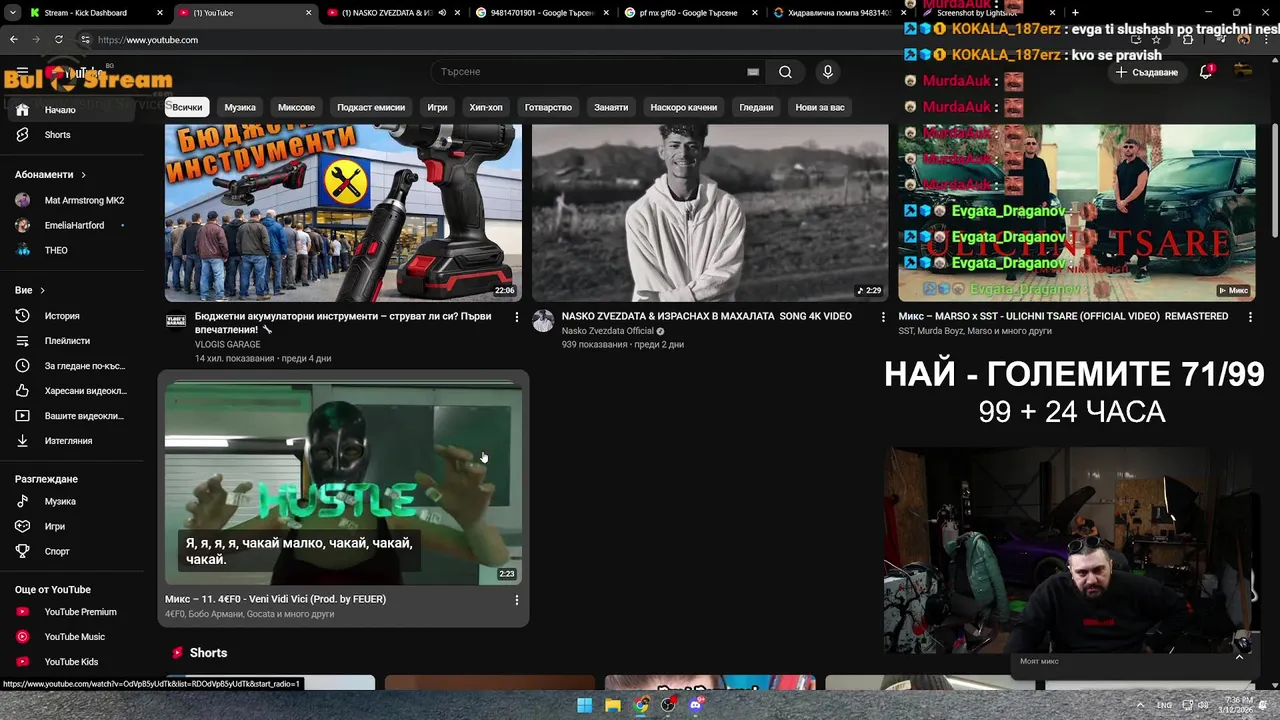Open VLOGIS GARAGE channel name link

(x=227, y=345)
